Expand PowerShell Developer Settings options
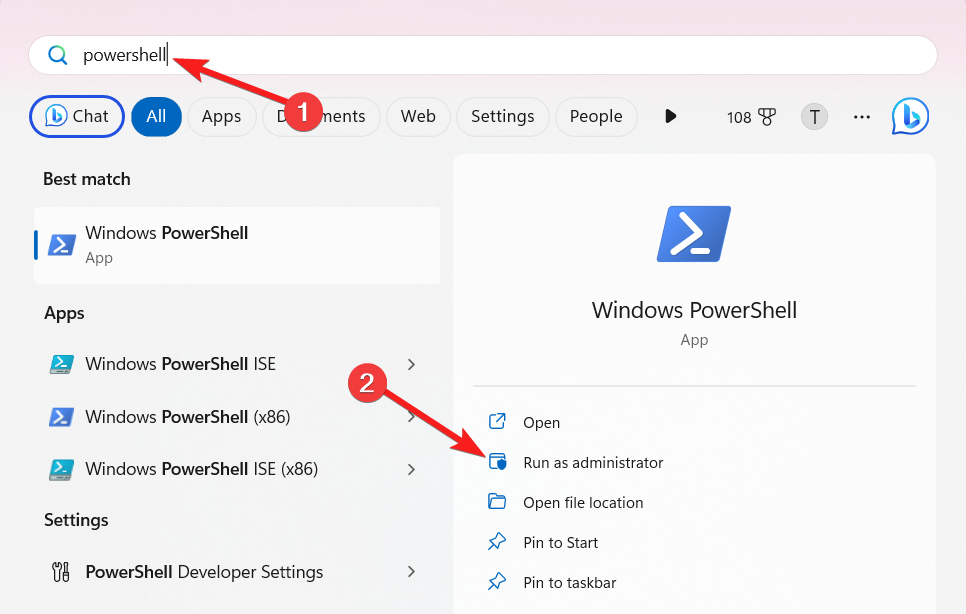Viewport: 966px width, 614px height. click(x=411, y=571)
